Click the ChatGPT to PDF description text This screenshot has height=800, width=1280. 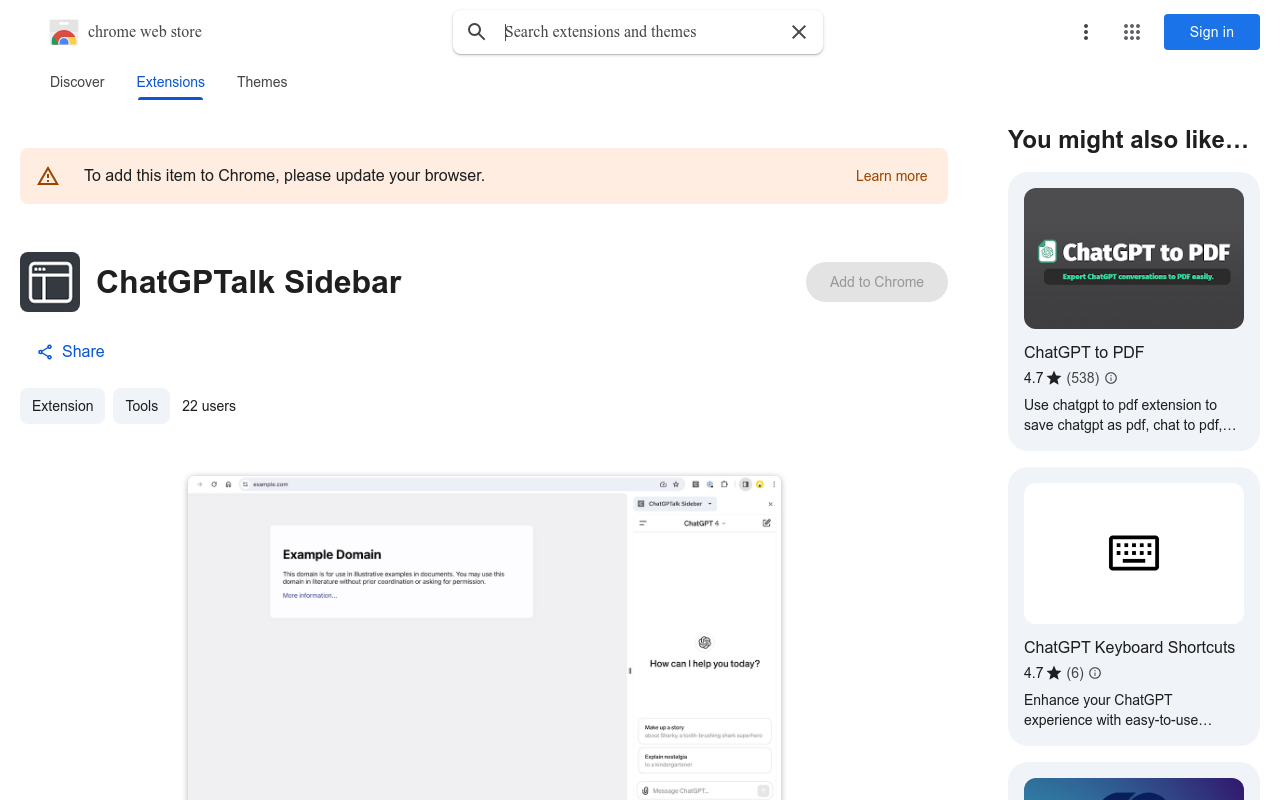pyautogui.click(x=1130, y=415)
